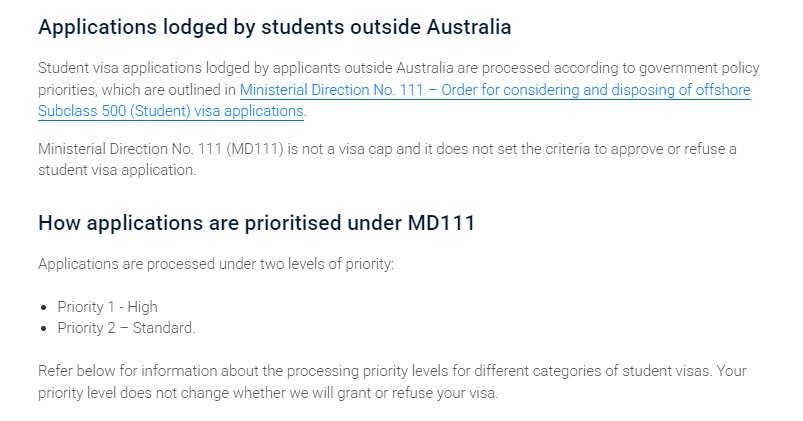Image resolution: width=803 pixels, height=421 pixels.
Task: Click the 'Priority 2 – Standard.' list item
Action: point(126,328)
